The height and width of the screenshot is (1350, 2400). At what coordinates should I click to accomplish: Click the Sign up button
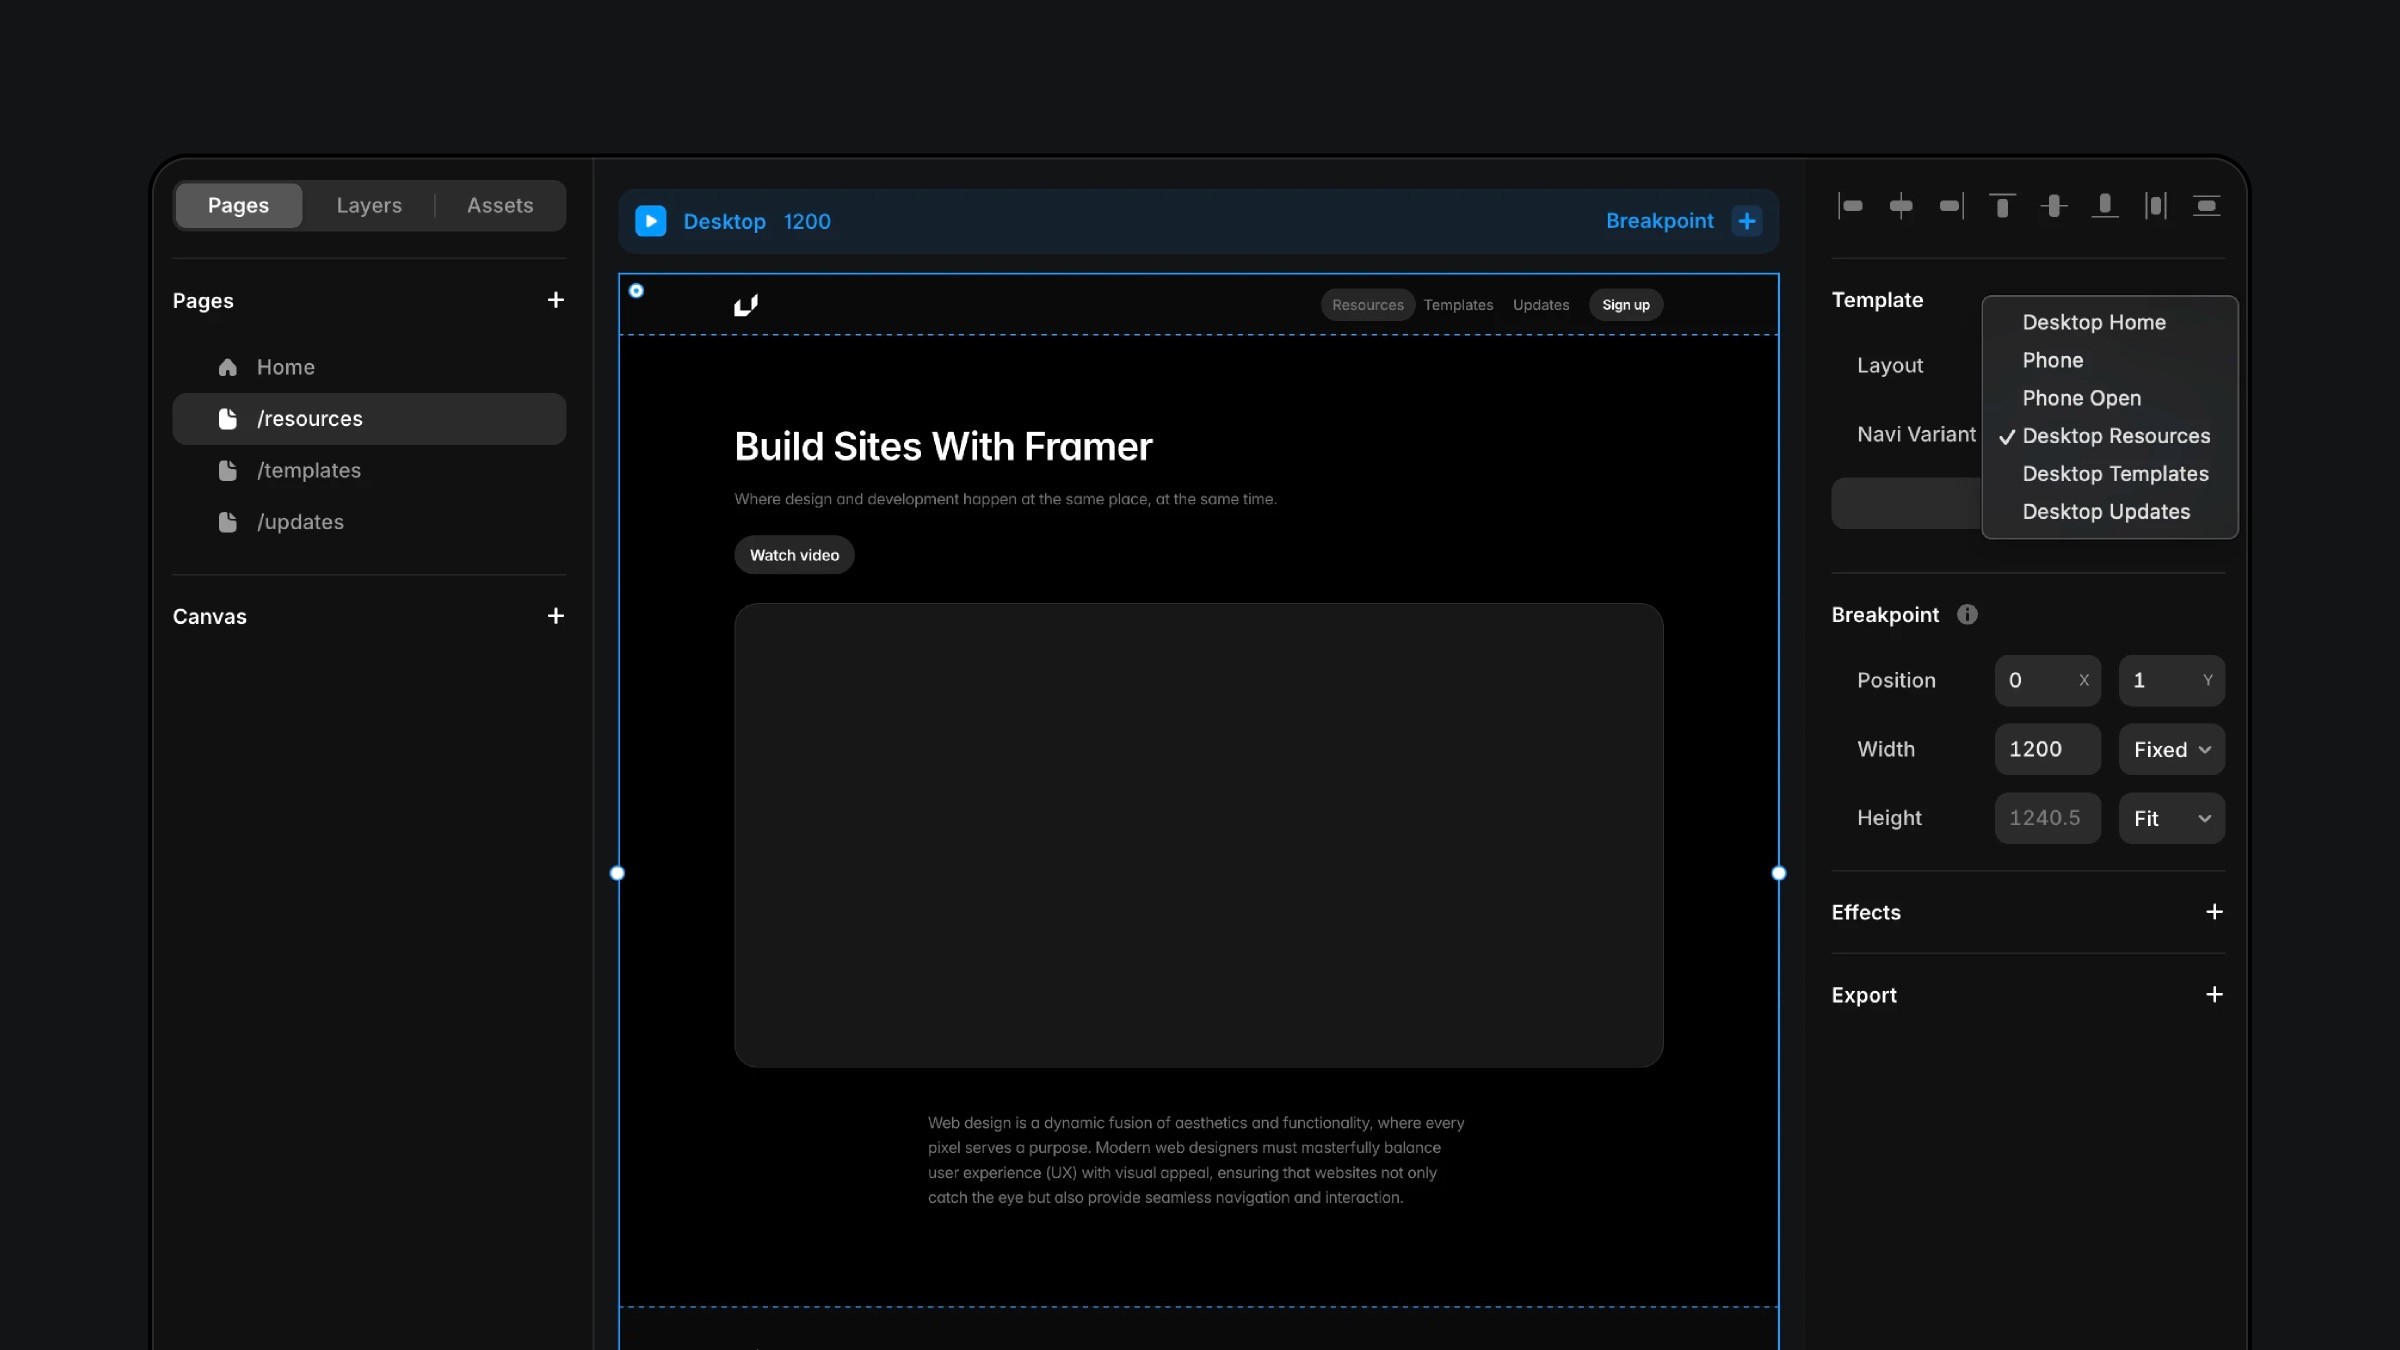pos(1626,305)
